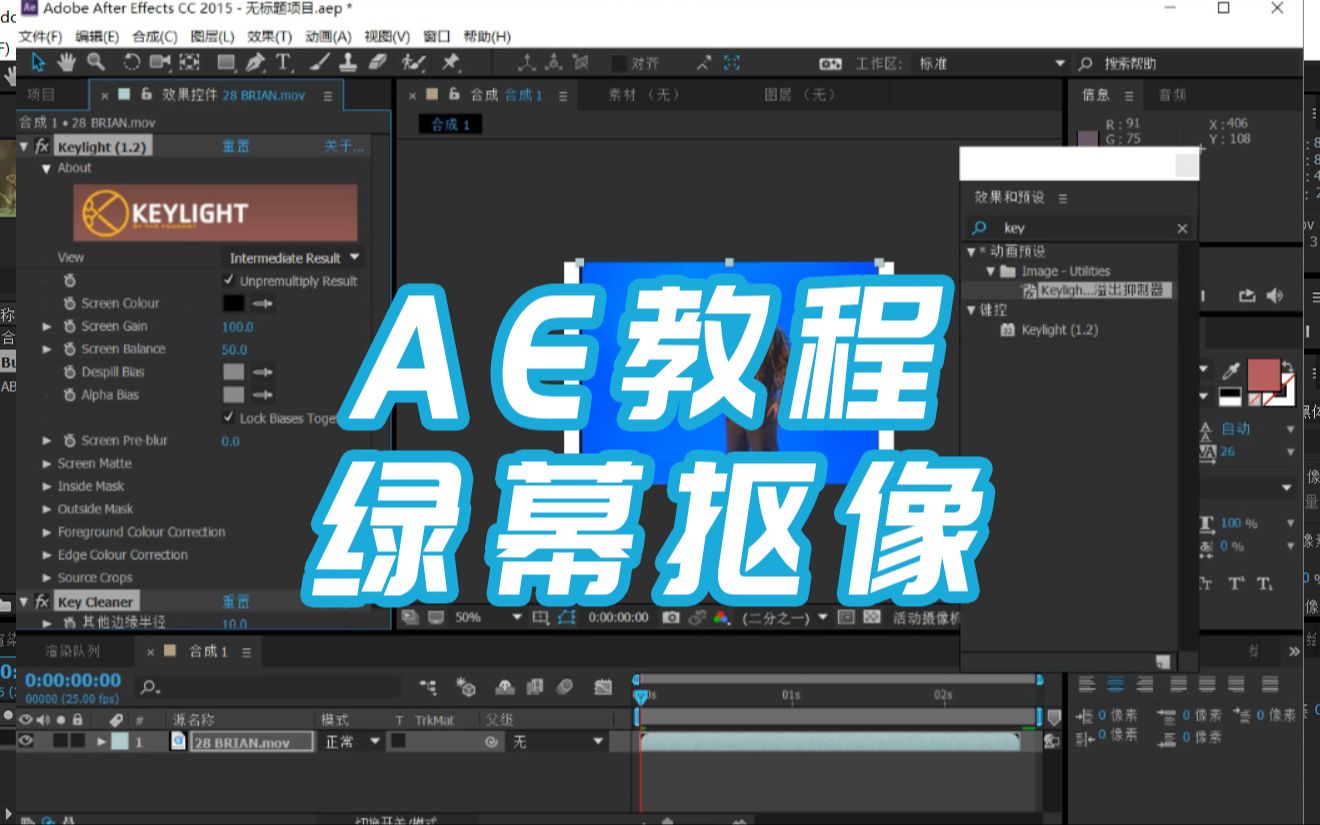Pick the Clone Stamp tool
This screenshot has width=1320, height=825.
click(349, 62)
